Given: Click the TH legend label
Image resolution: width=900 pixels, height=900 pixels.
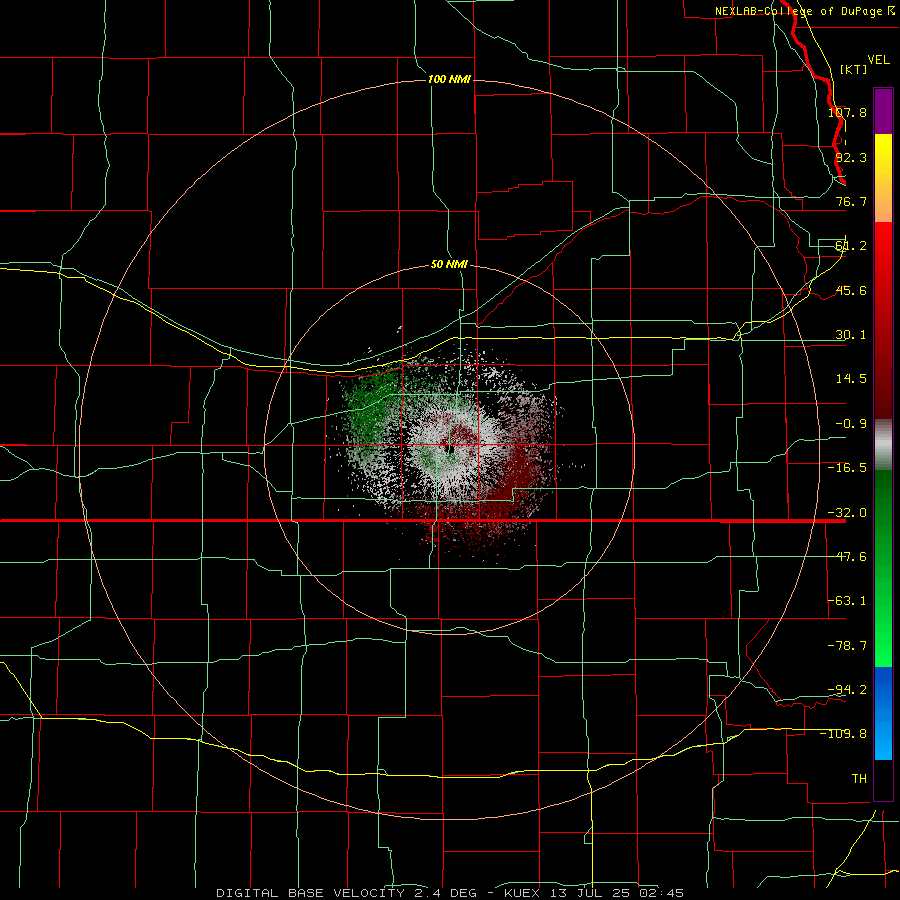Looking at the screenshot, I should coord(859,778).
